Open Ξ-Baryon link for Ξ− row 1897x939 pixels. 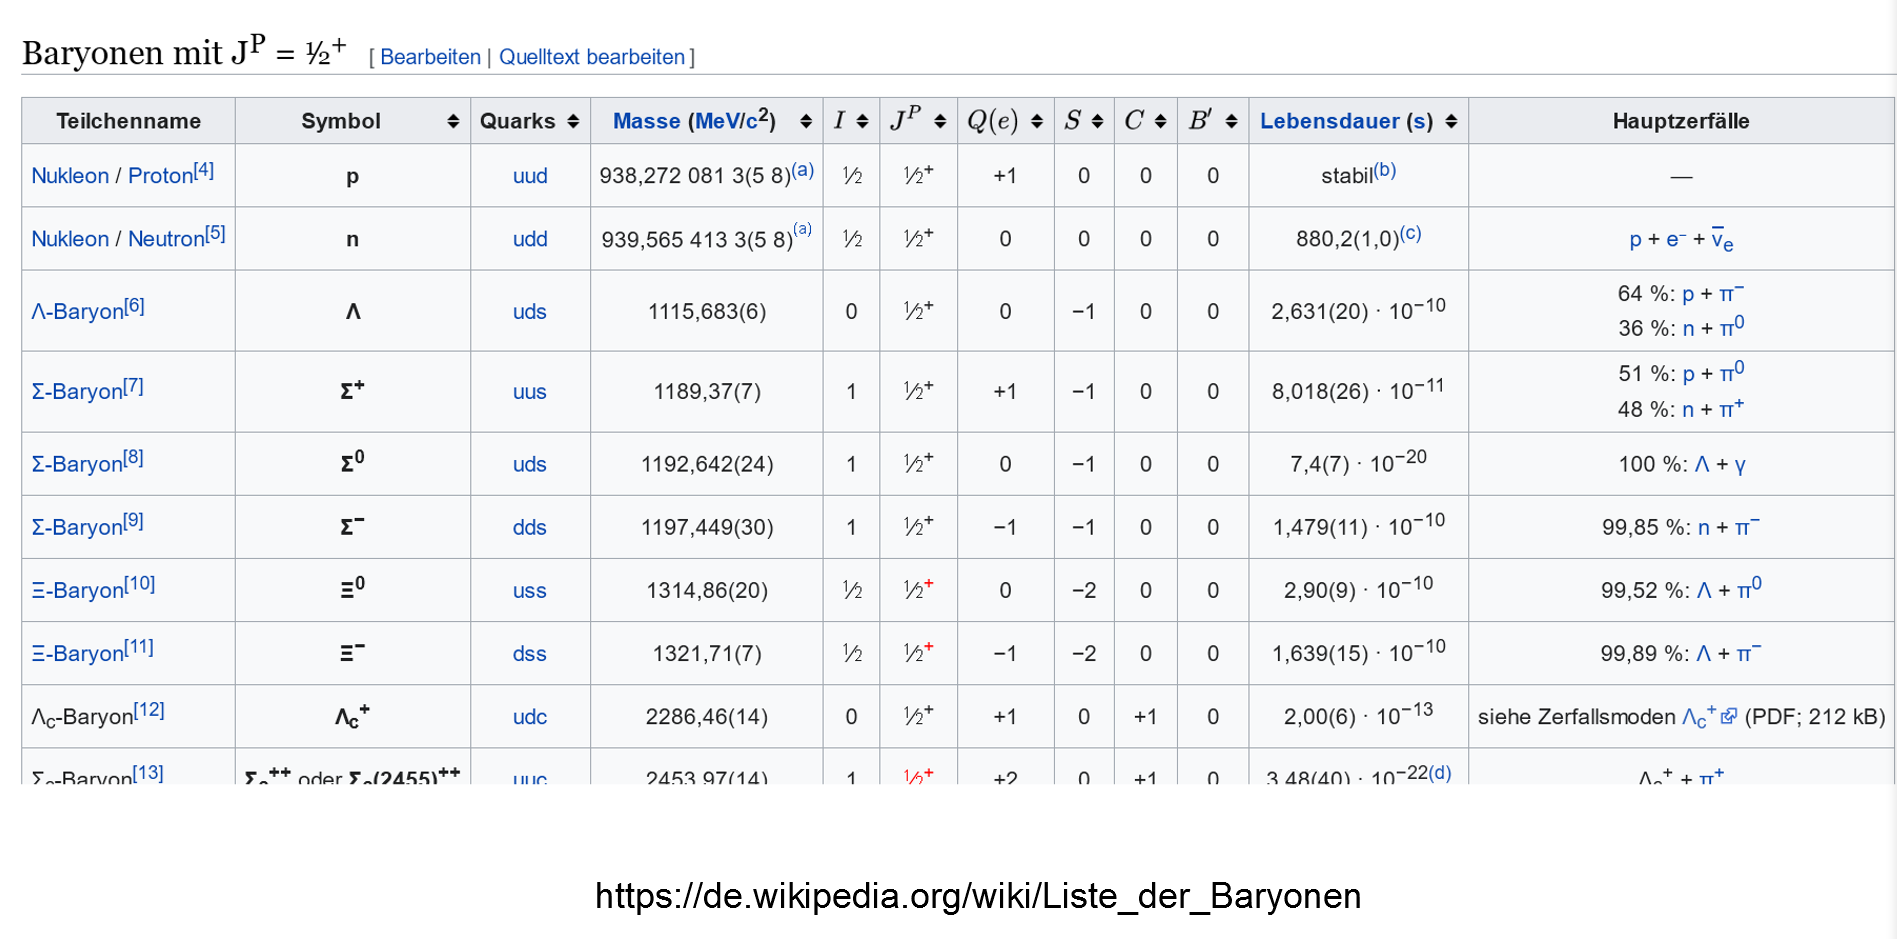point(77,653)
